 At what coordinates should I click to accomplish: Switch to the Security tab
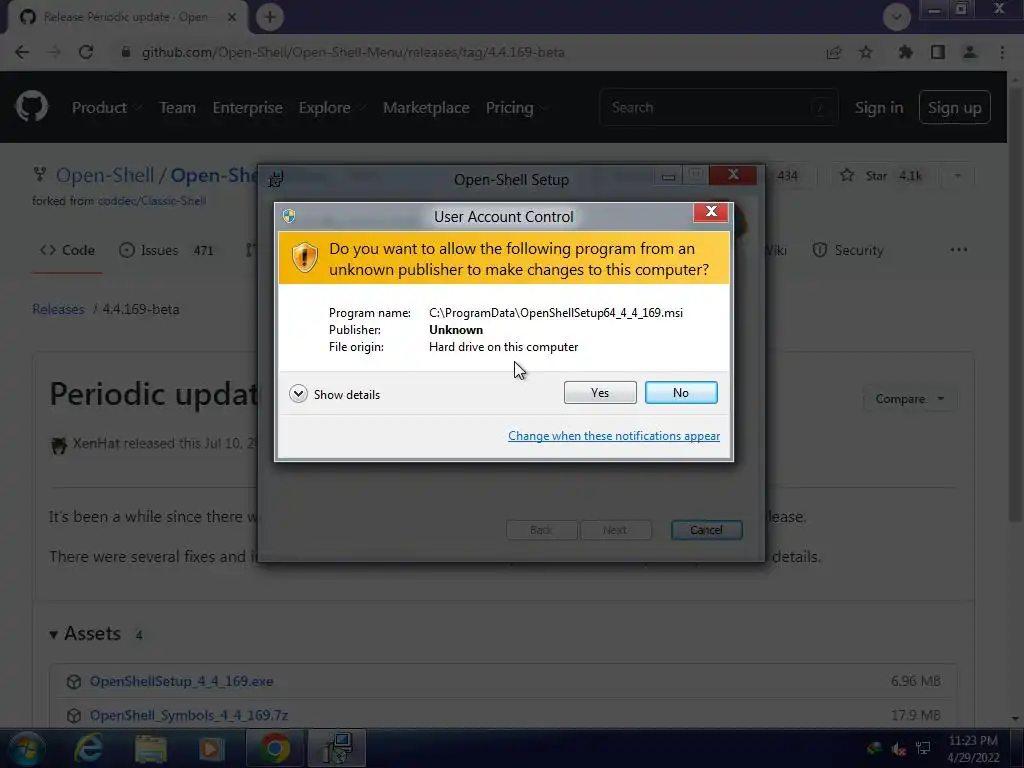pos(848,250)
